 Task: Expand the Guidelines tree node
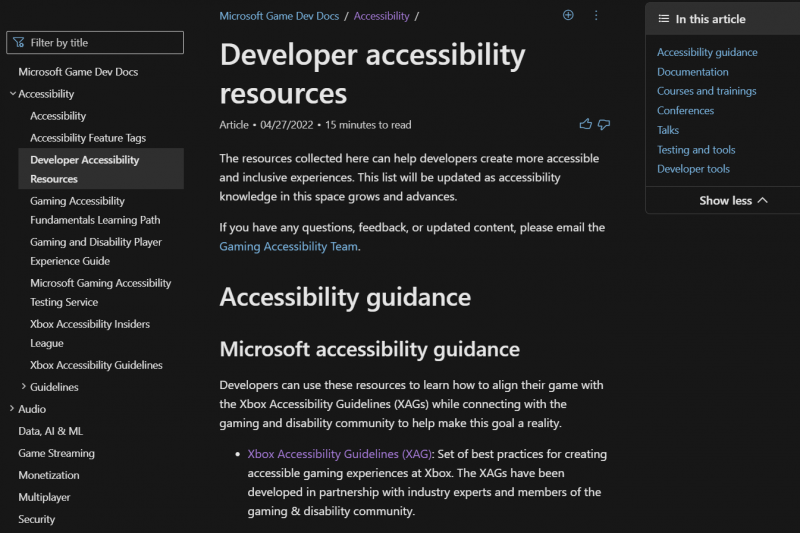tap(23, 387)
